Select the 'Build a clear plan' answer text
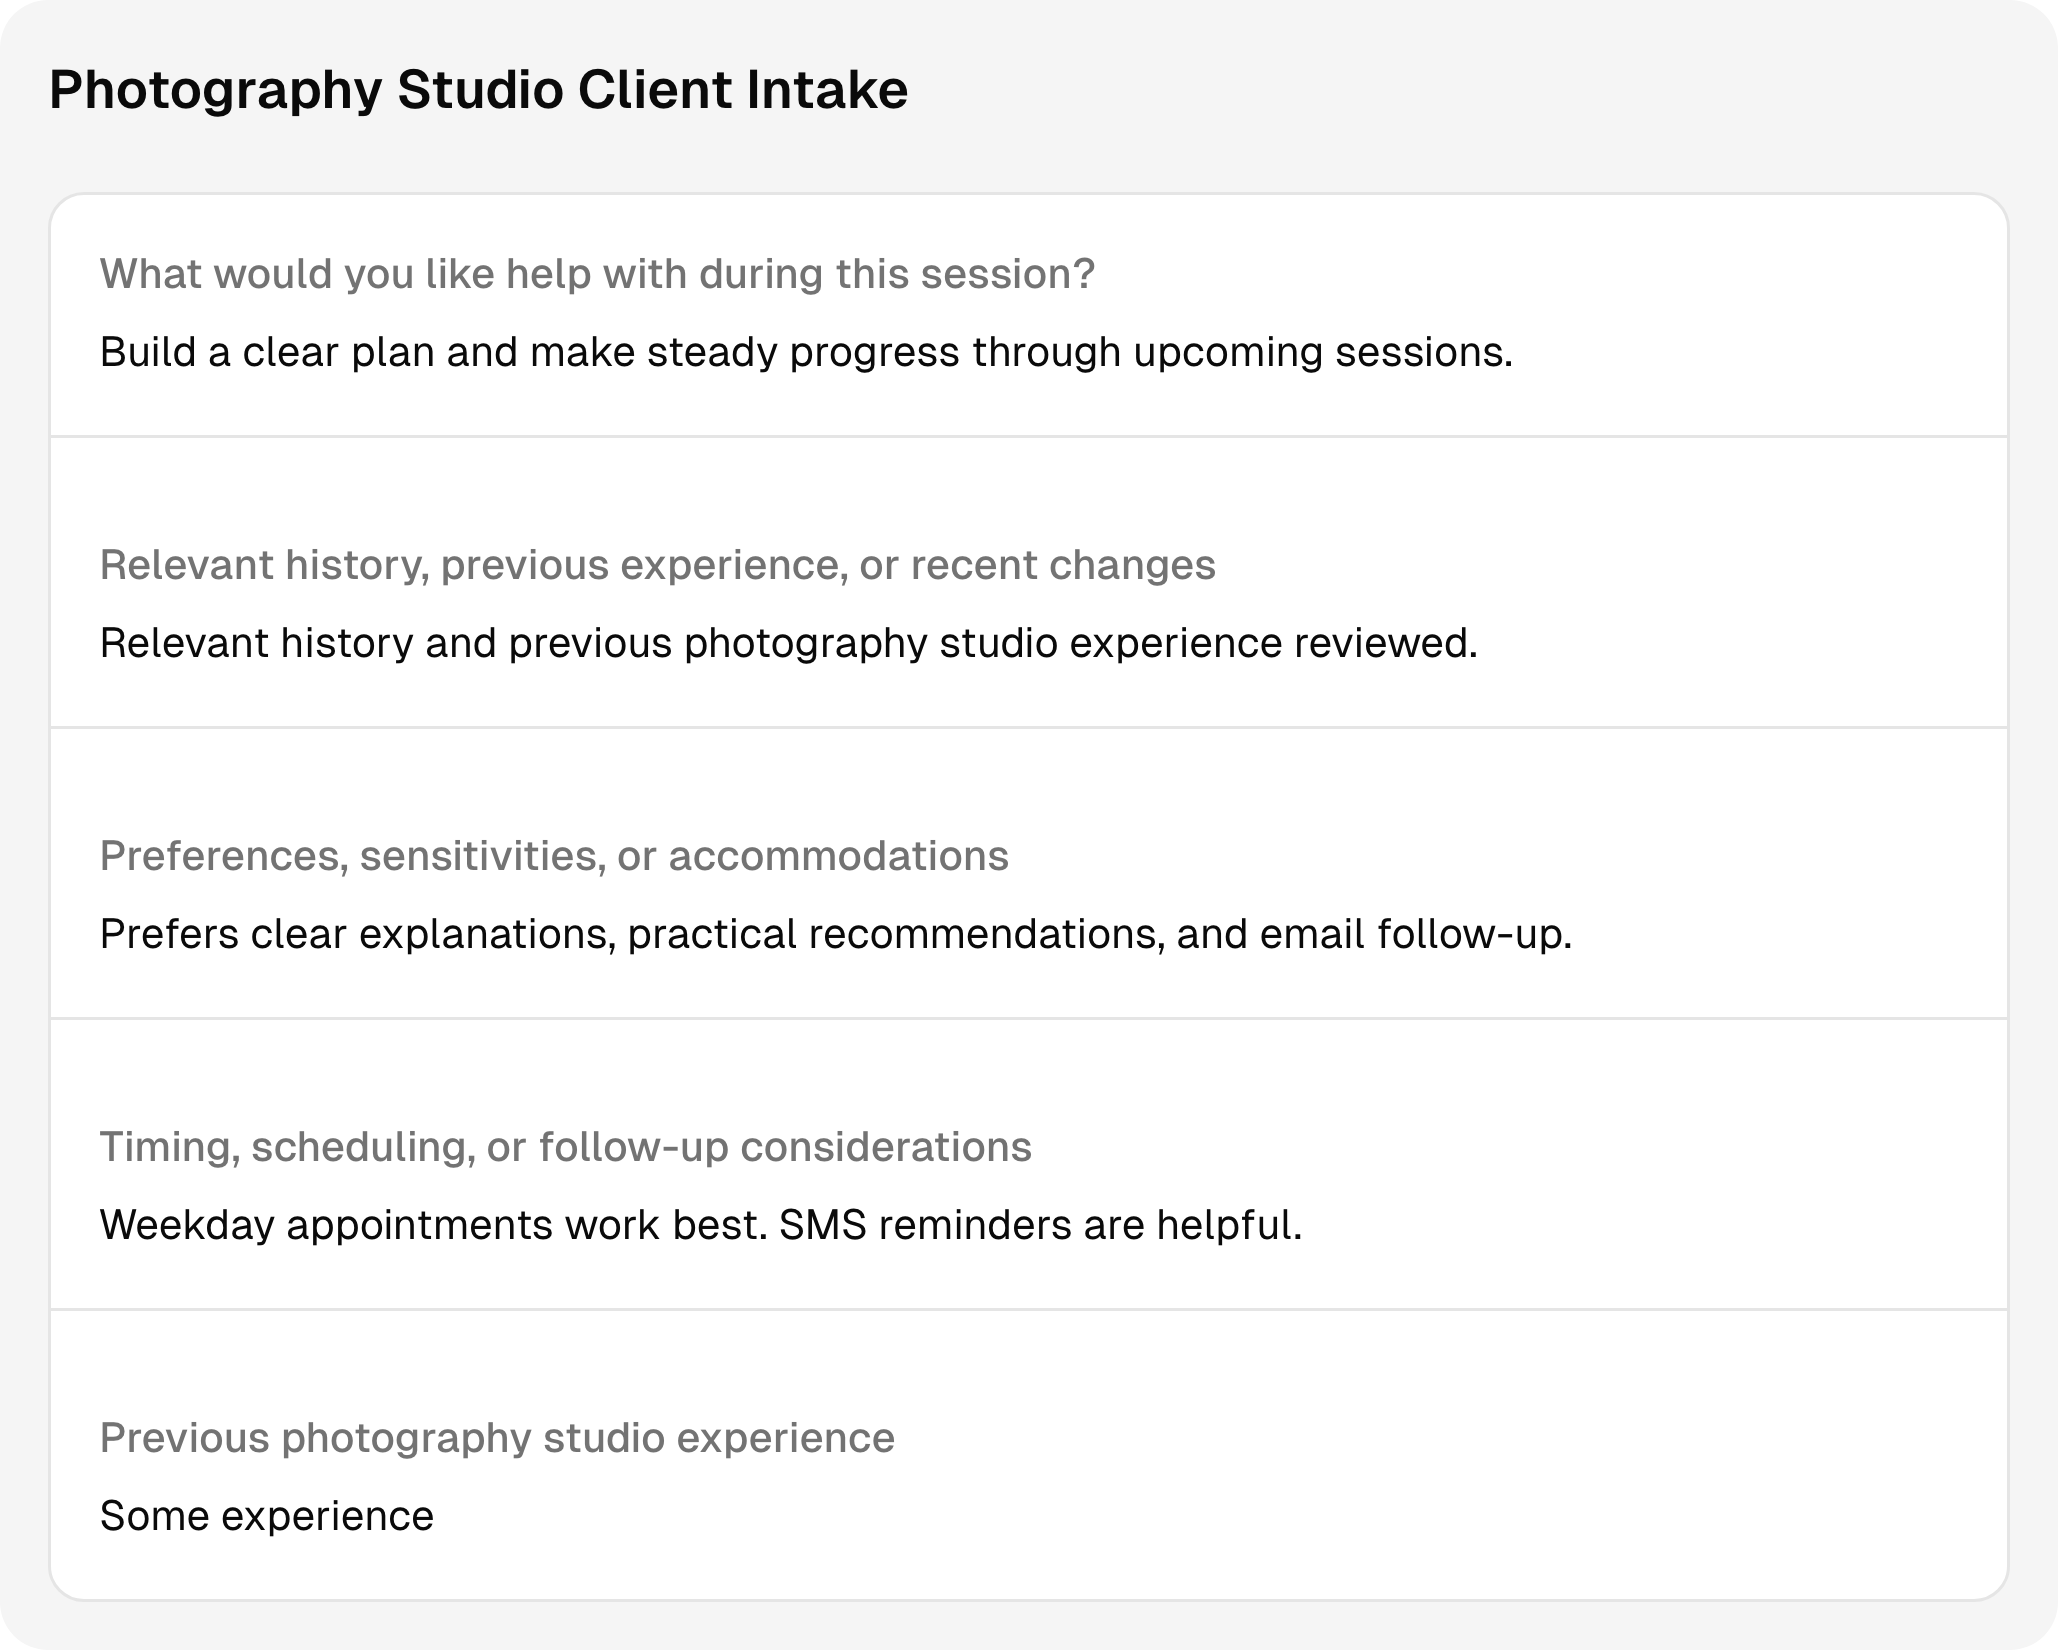2058x1650 pixels. (806, 352)
